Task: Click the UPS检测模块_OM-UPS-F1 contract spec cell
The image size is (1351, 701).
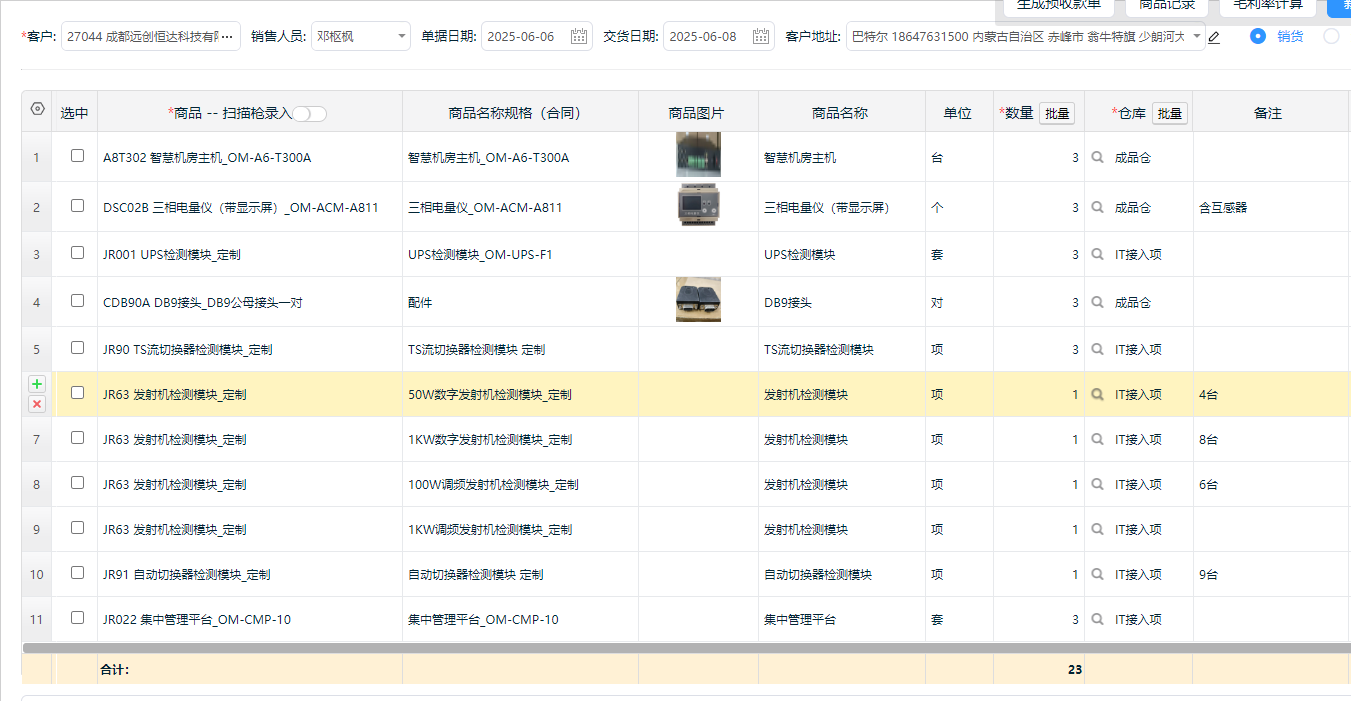Action: point(520,255)
